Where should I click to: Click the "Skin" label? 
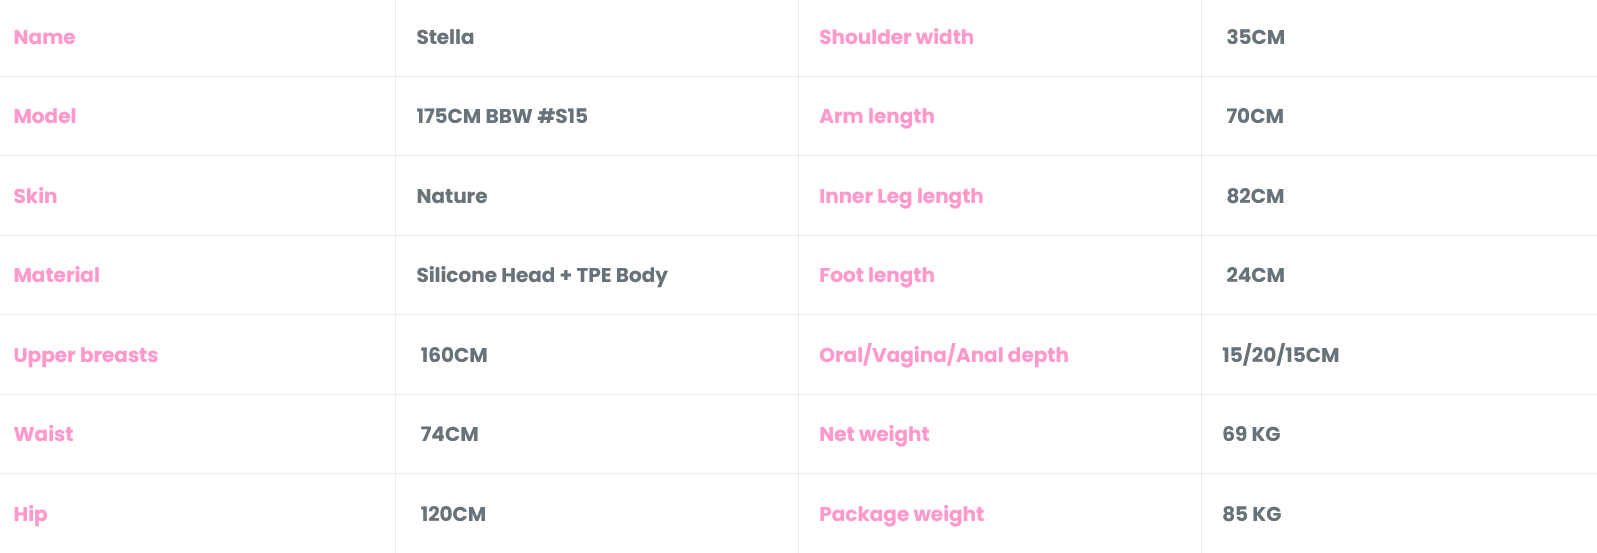point(35,196)
